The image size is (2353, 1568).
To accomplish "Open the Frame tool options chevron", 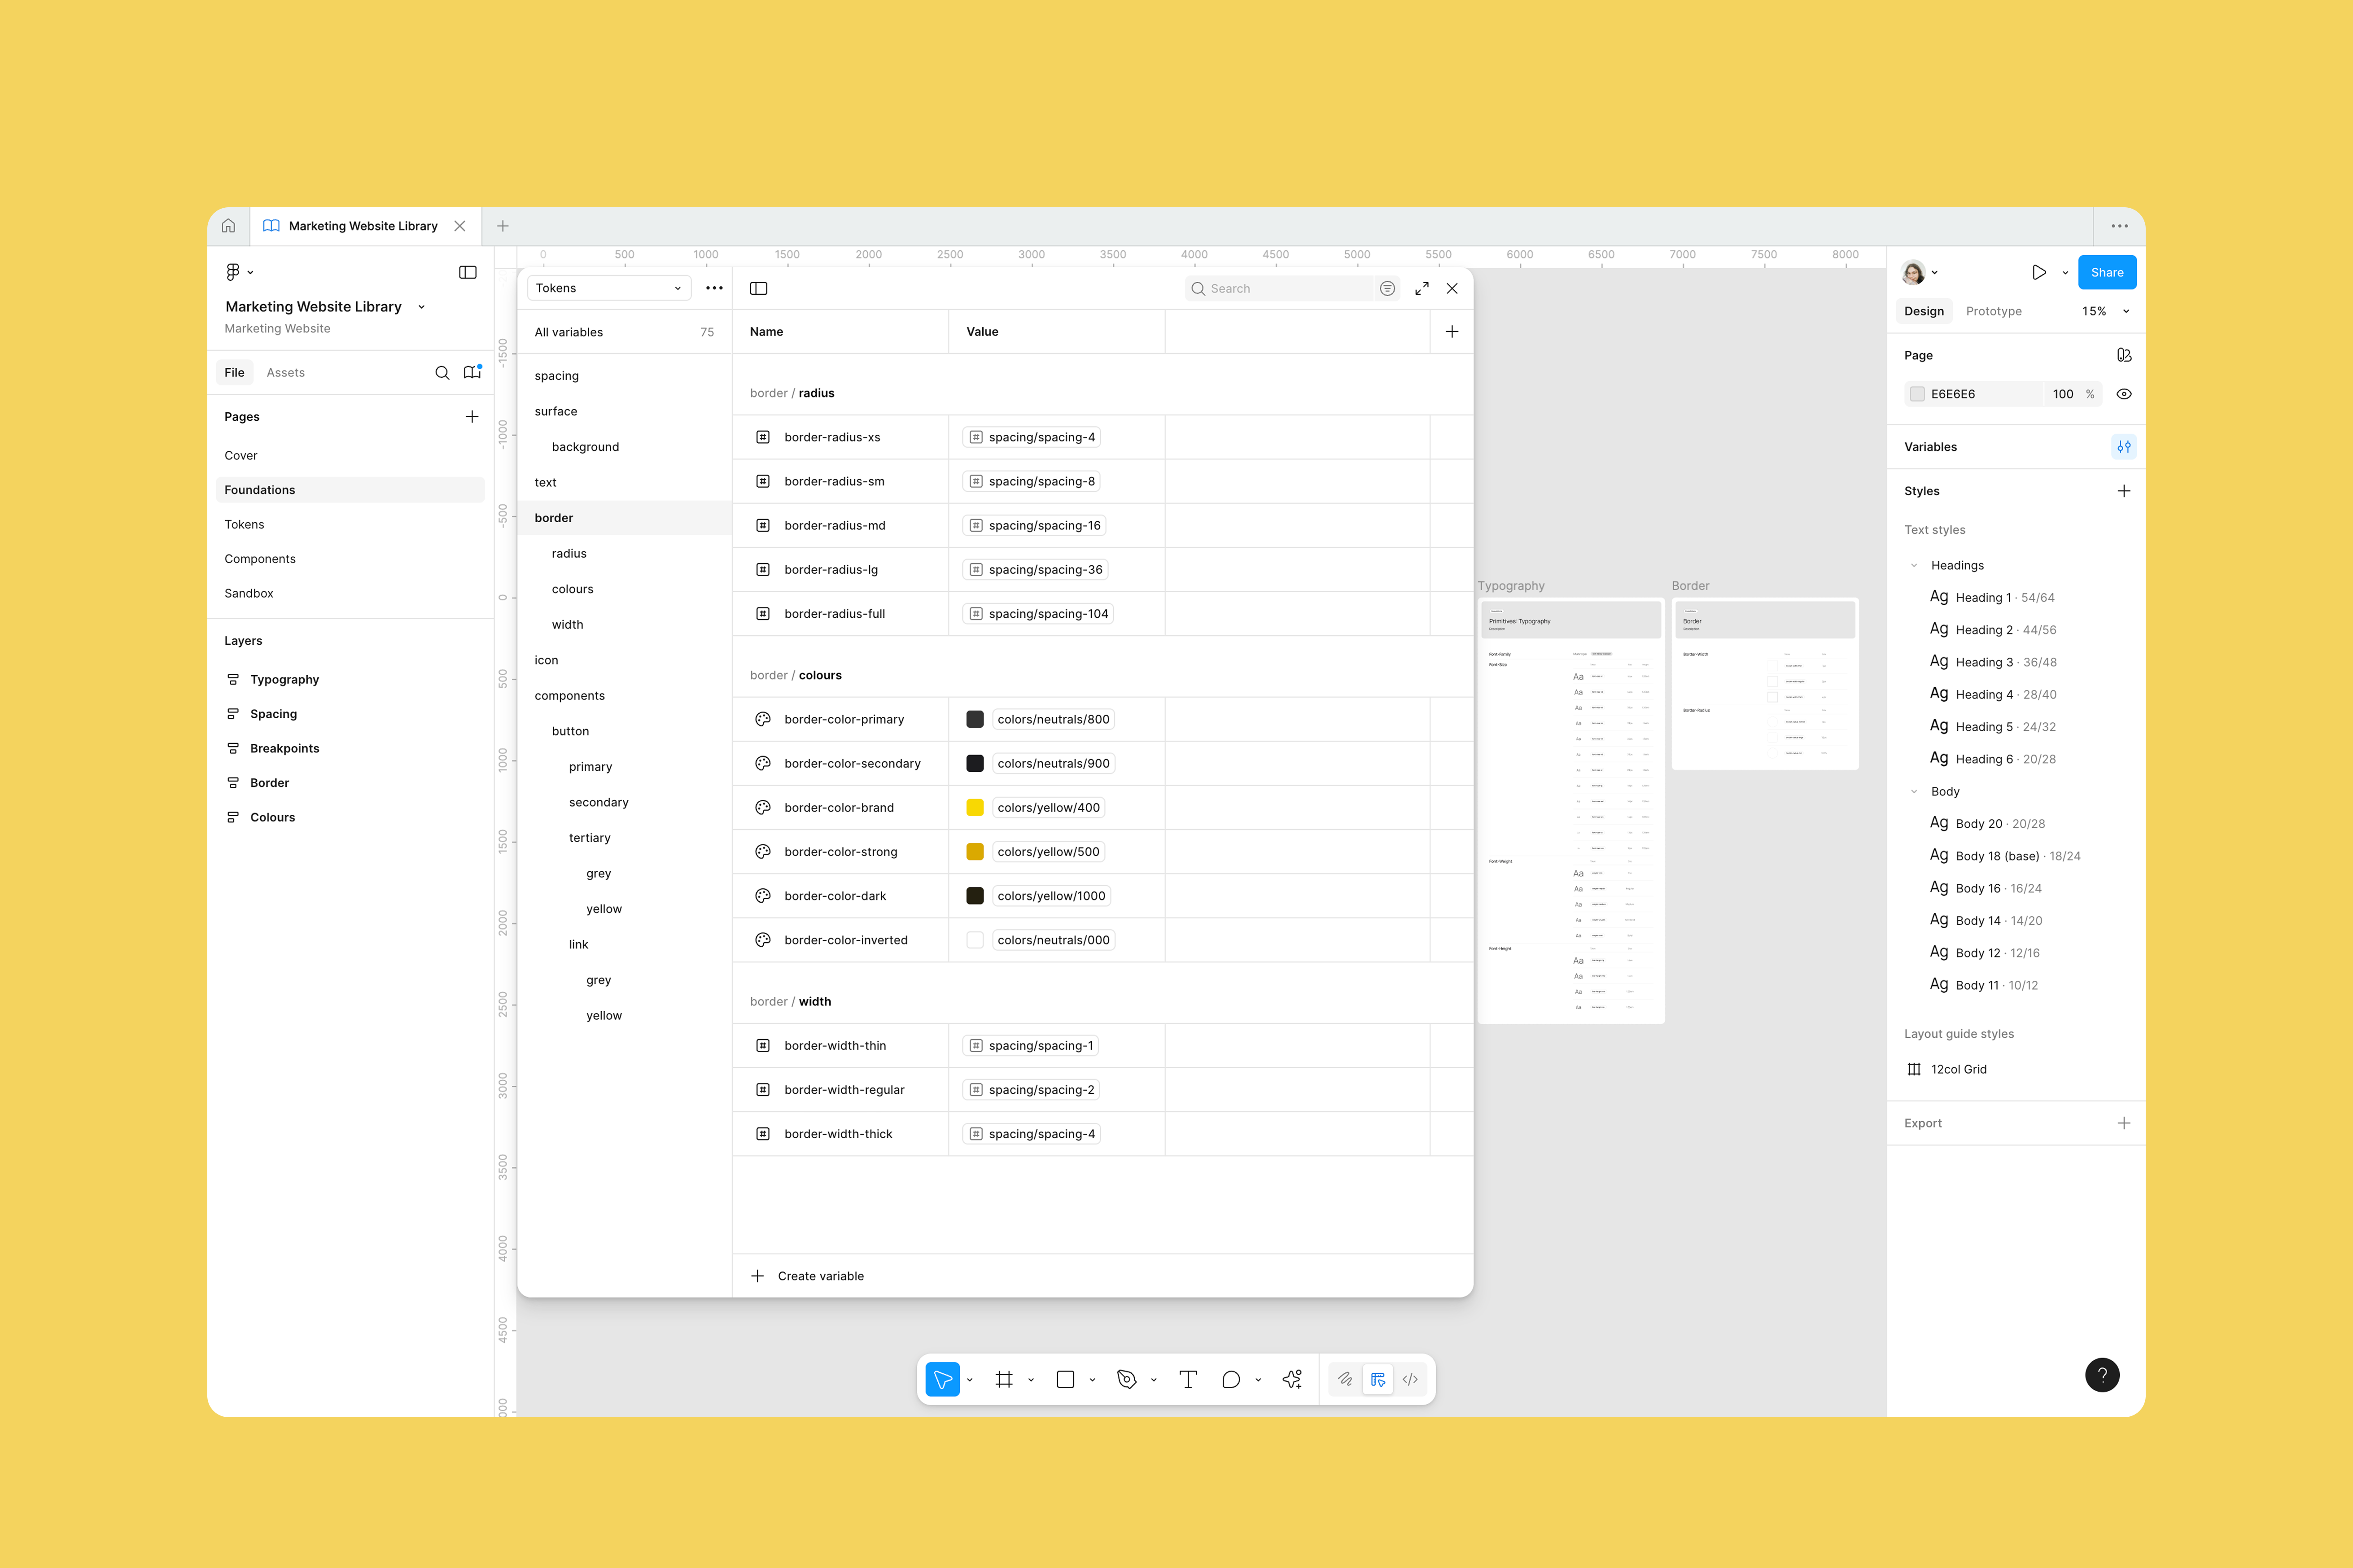I will (1031, 1380).
